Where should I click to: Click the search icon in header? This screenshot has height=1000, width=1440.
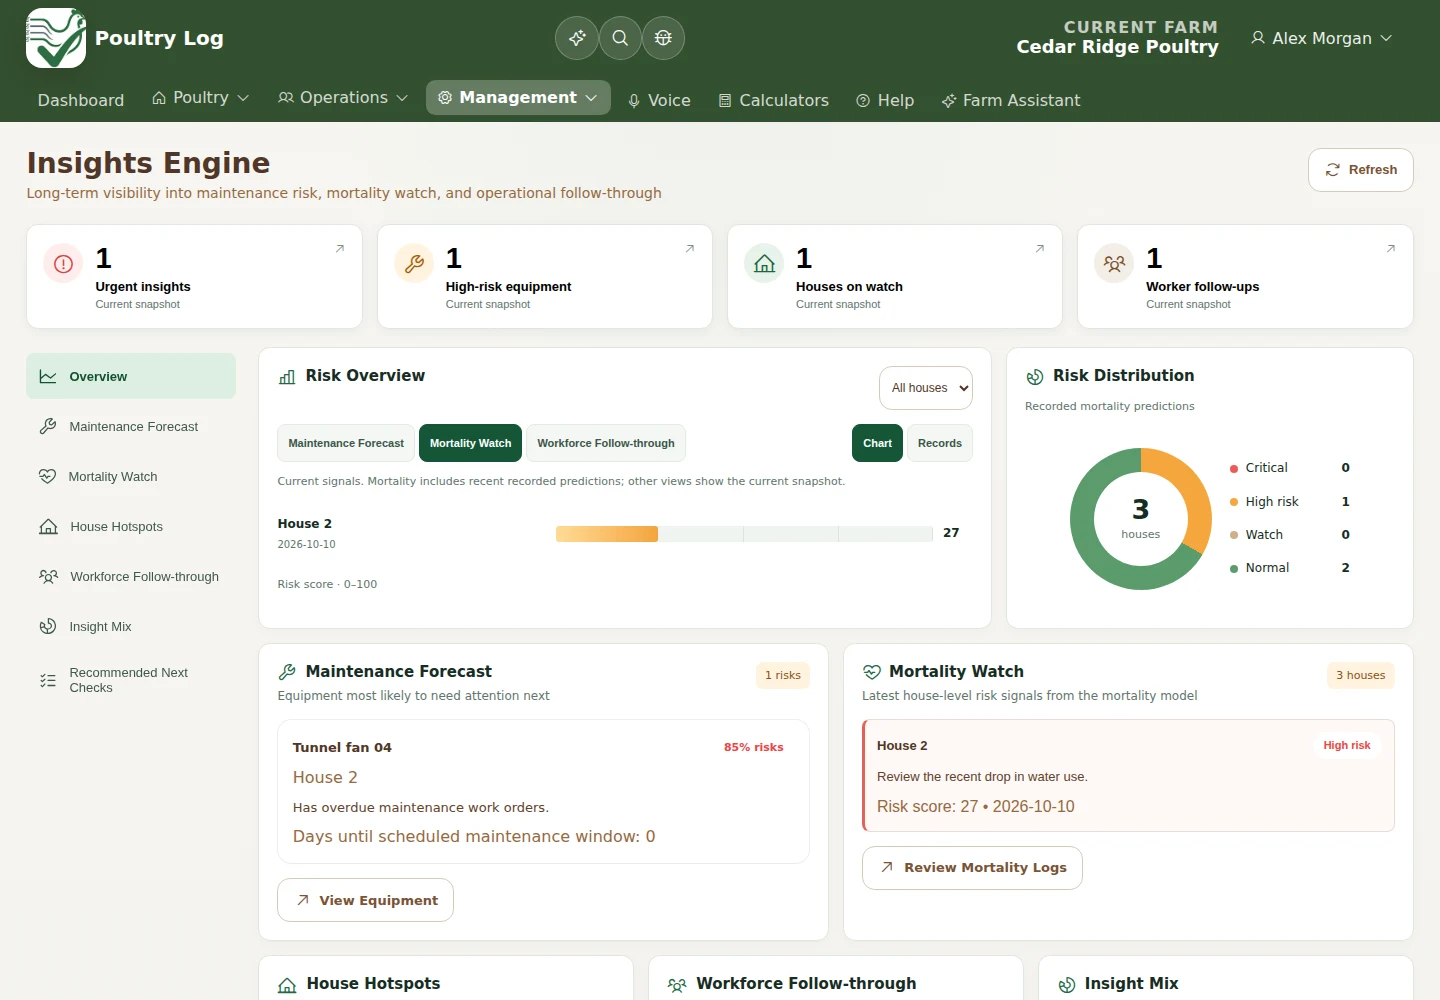(x=620, y=38)
